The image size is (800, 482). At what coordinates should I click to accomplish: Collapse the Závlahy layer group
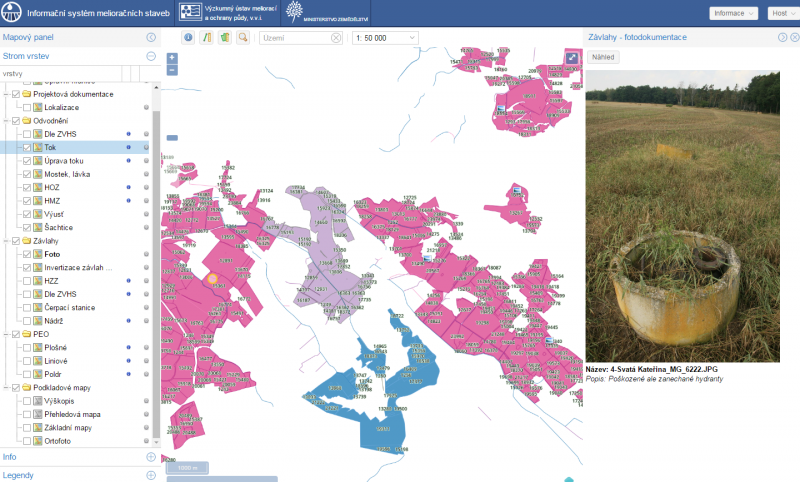point(6,241)
